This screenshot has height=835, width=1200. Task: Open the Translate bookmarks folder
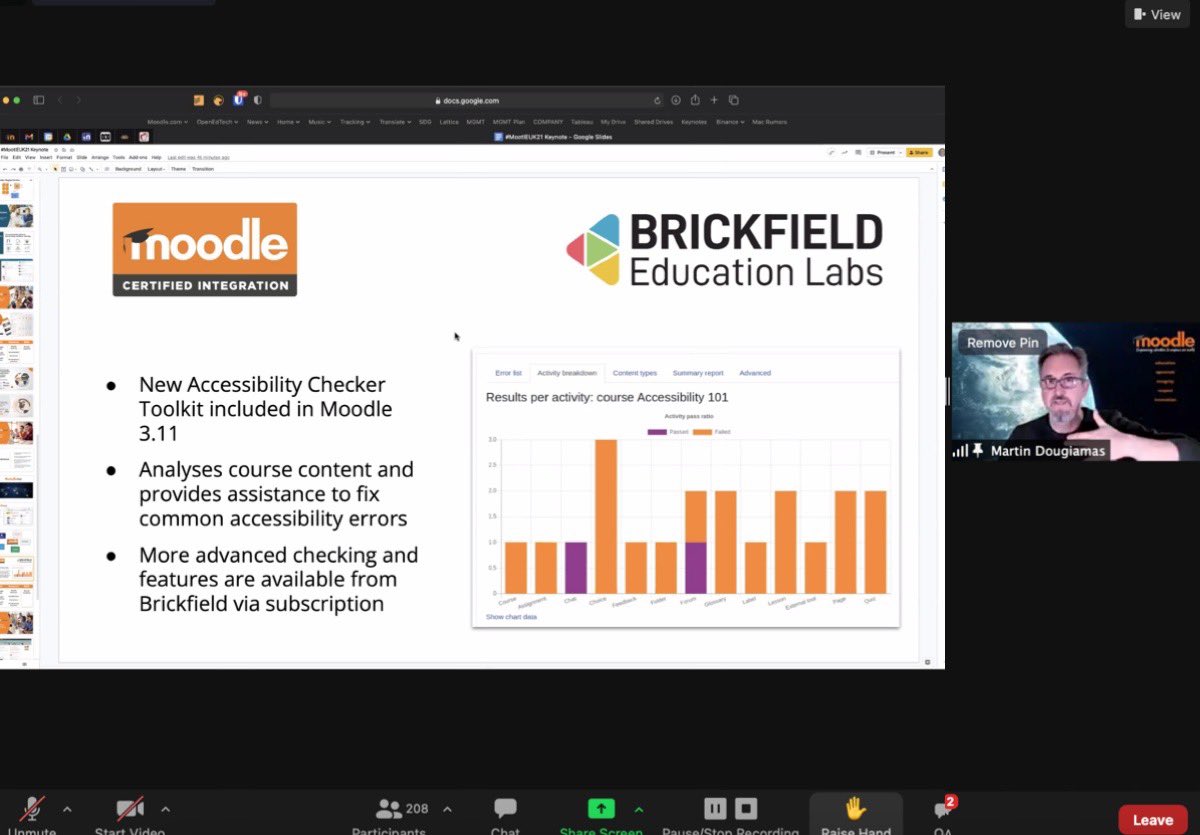coord(395,122)
